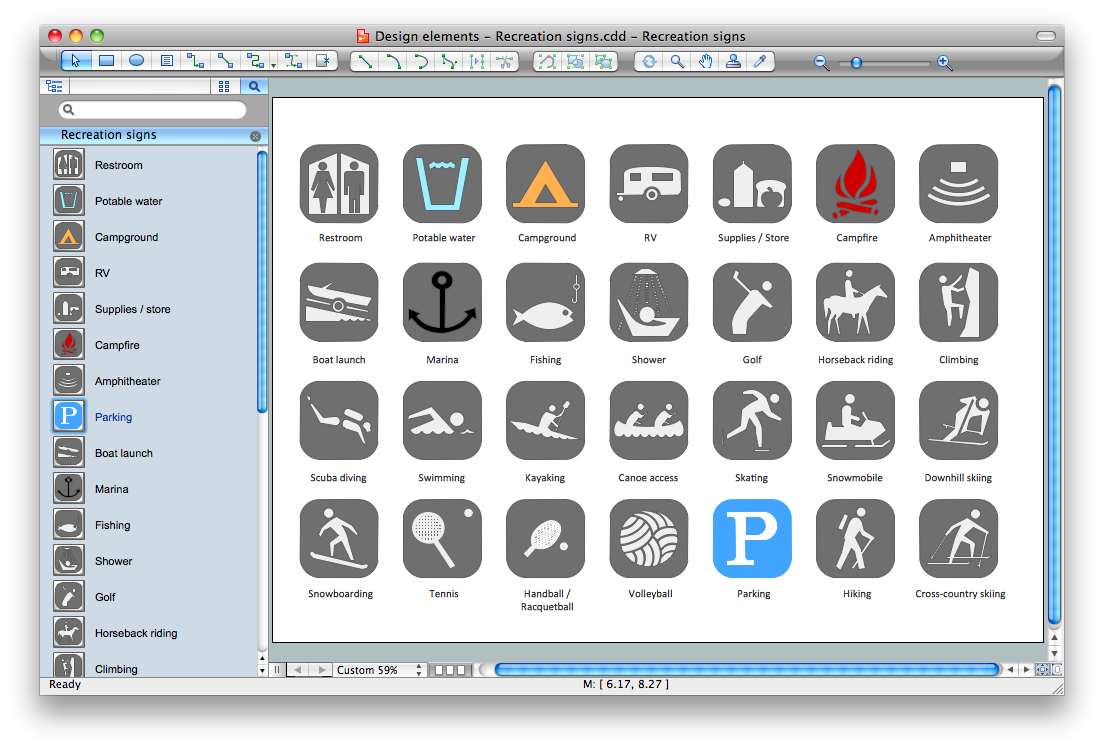Select the hand pan tool

[705, 61]
